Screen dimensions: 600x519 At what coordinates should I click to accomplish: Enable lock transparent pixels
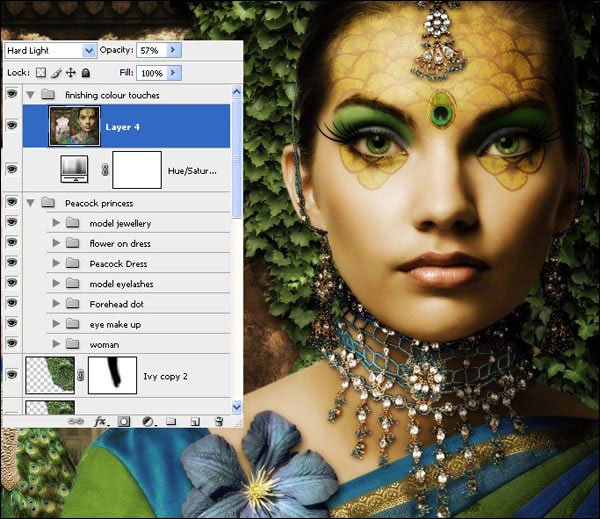(41, 73)
